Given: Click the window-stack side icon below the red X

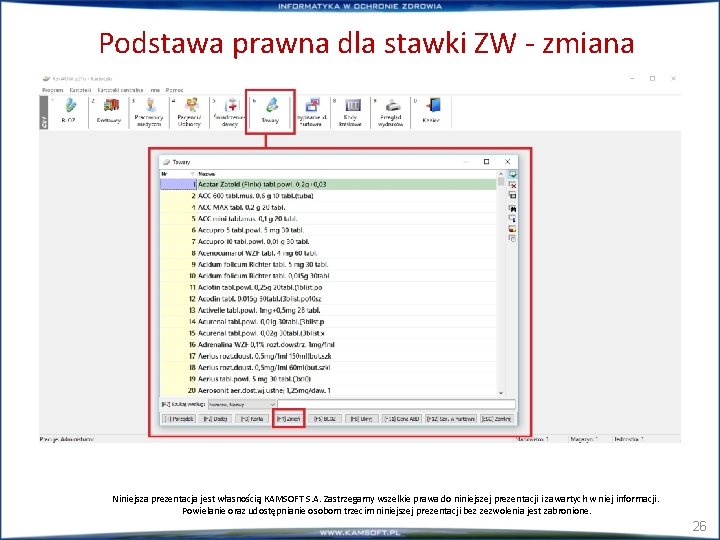Looking at the screenshot, I should 512,196.
